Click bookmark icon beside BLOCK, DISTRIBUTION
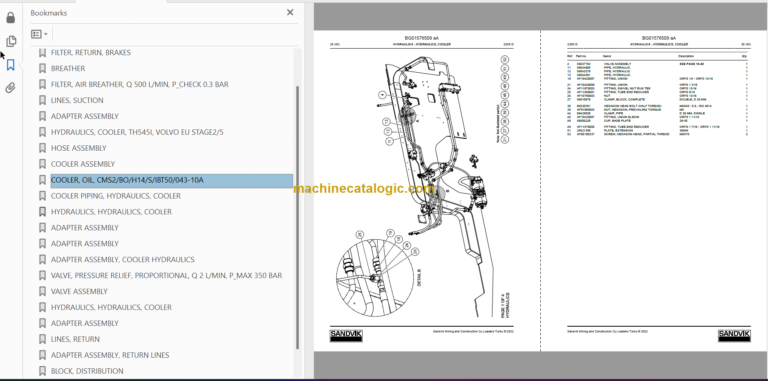 coord(42,371)
